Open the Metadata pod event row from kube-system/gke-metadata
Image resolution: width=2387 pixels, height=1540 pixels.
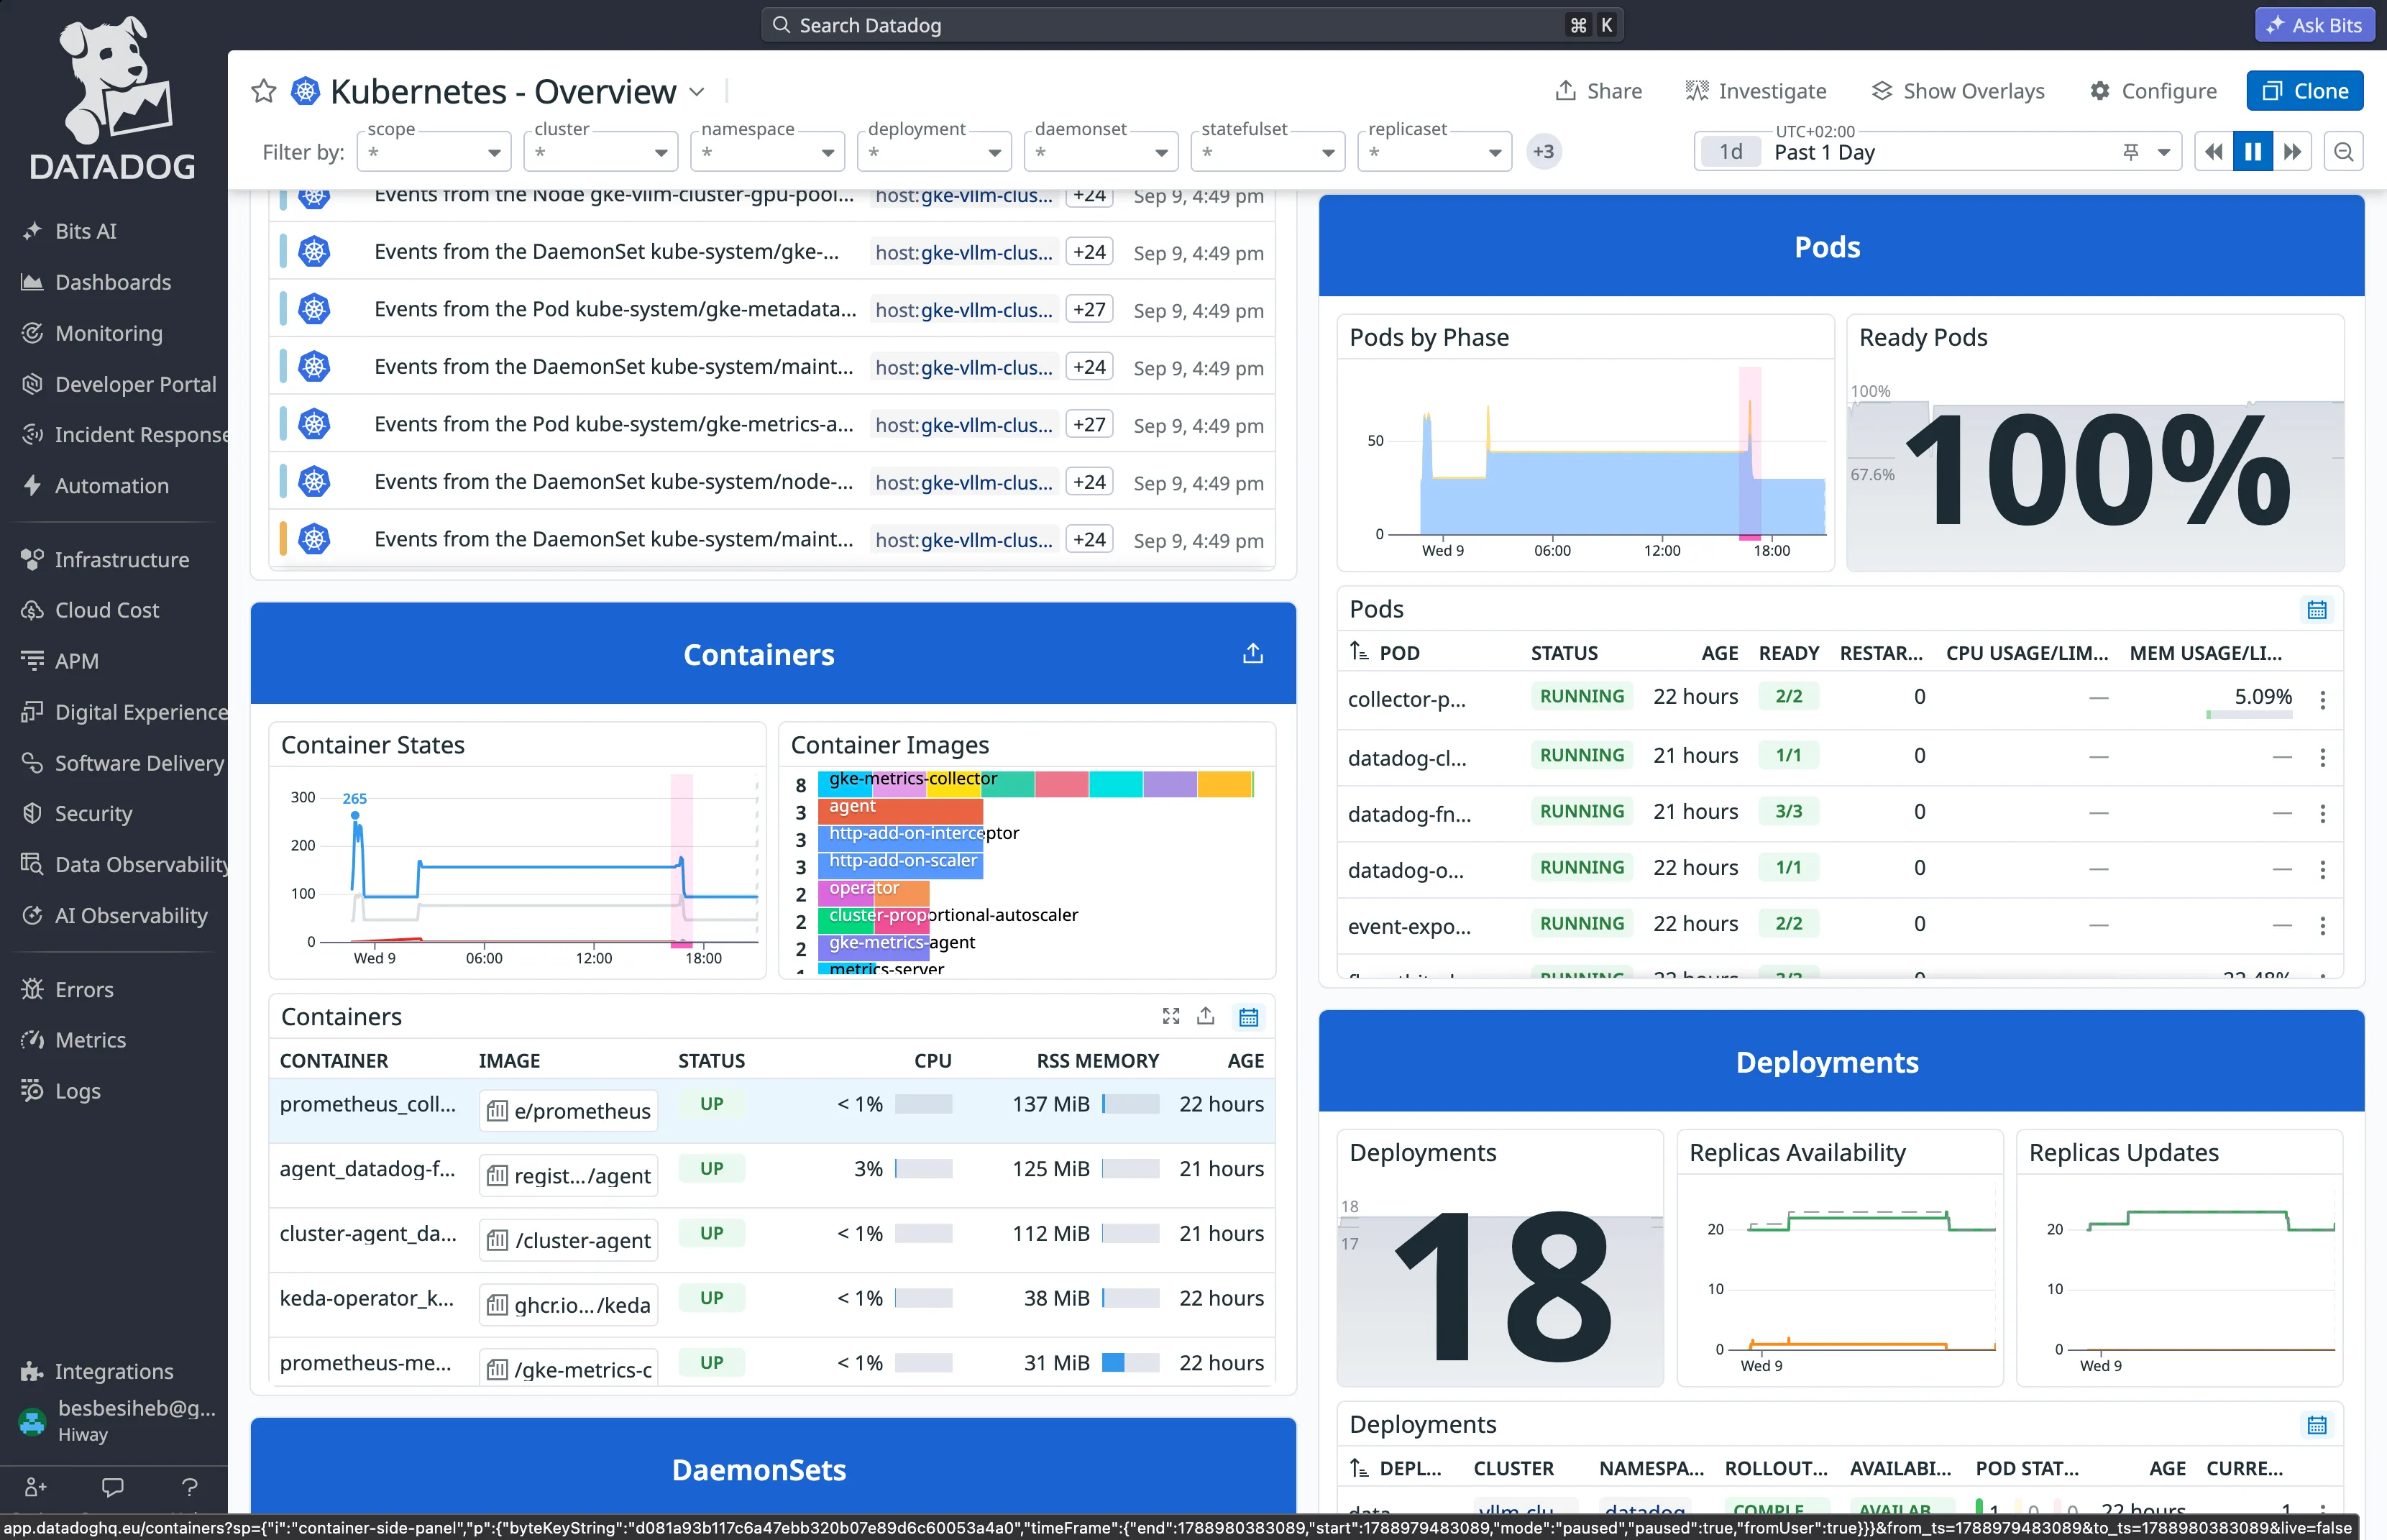tap(772, 310)
